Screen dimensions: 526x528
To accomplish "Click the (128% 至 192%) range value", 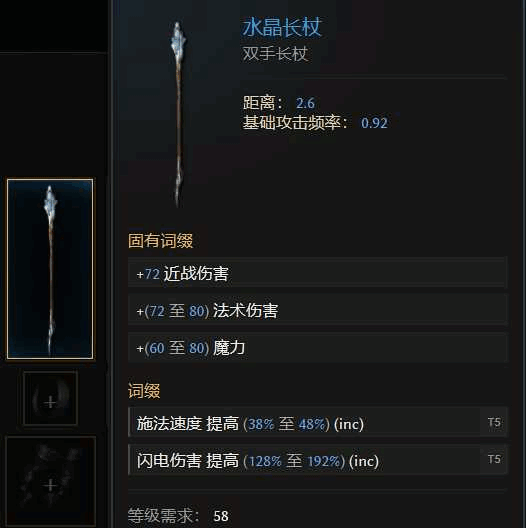I will (x=294, y=461).
